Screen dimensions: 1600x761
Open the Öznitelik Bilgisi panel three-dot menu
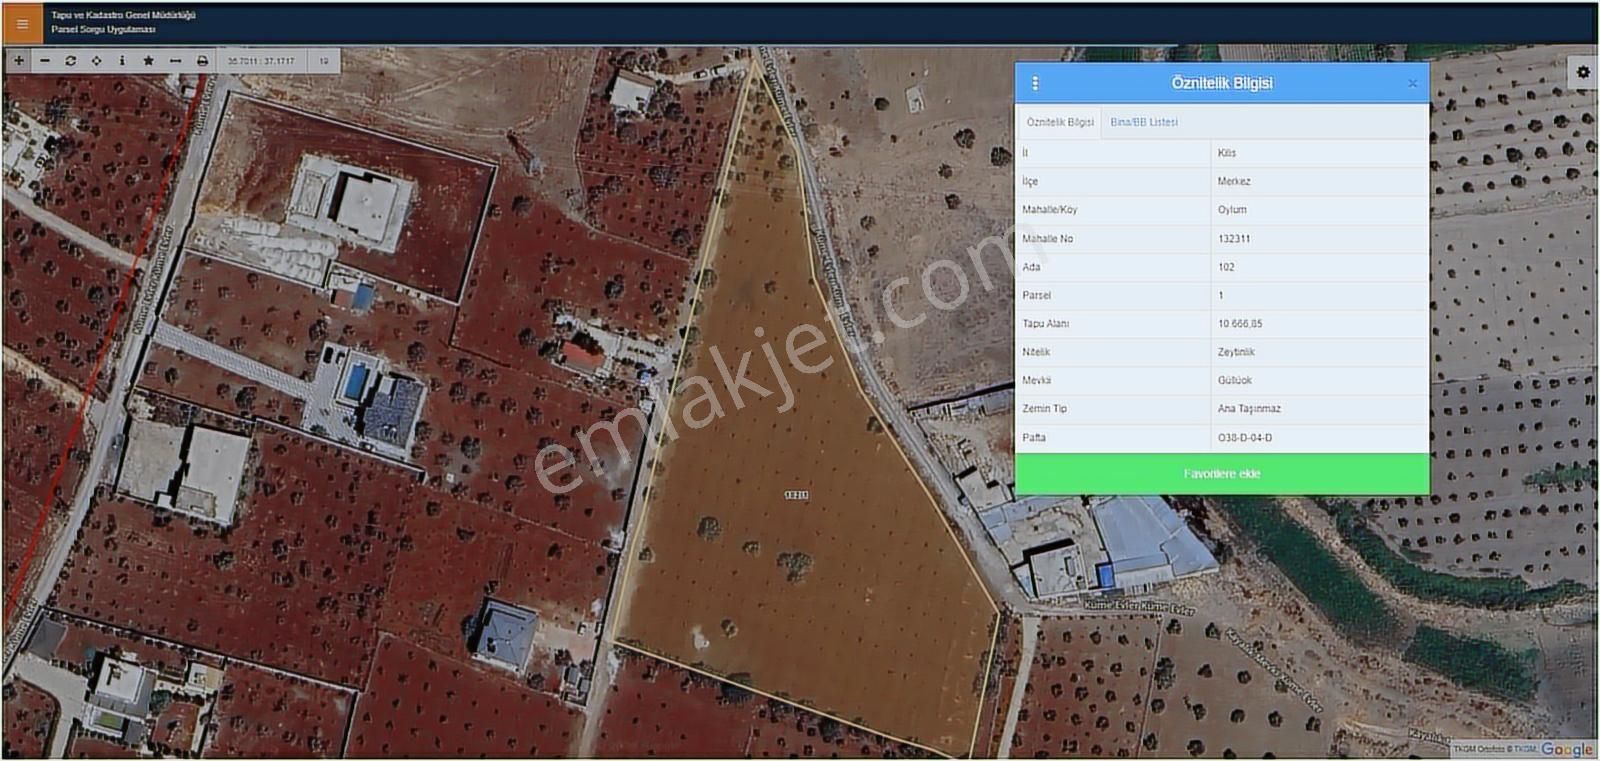tap(1035, 83)
